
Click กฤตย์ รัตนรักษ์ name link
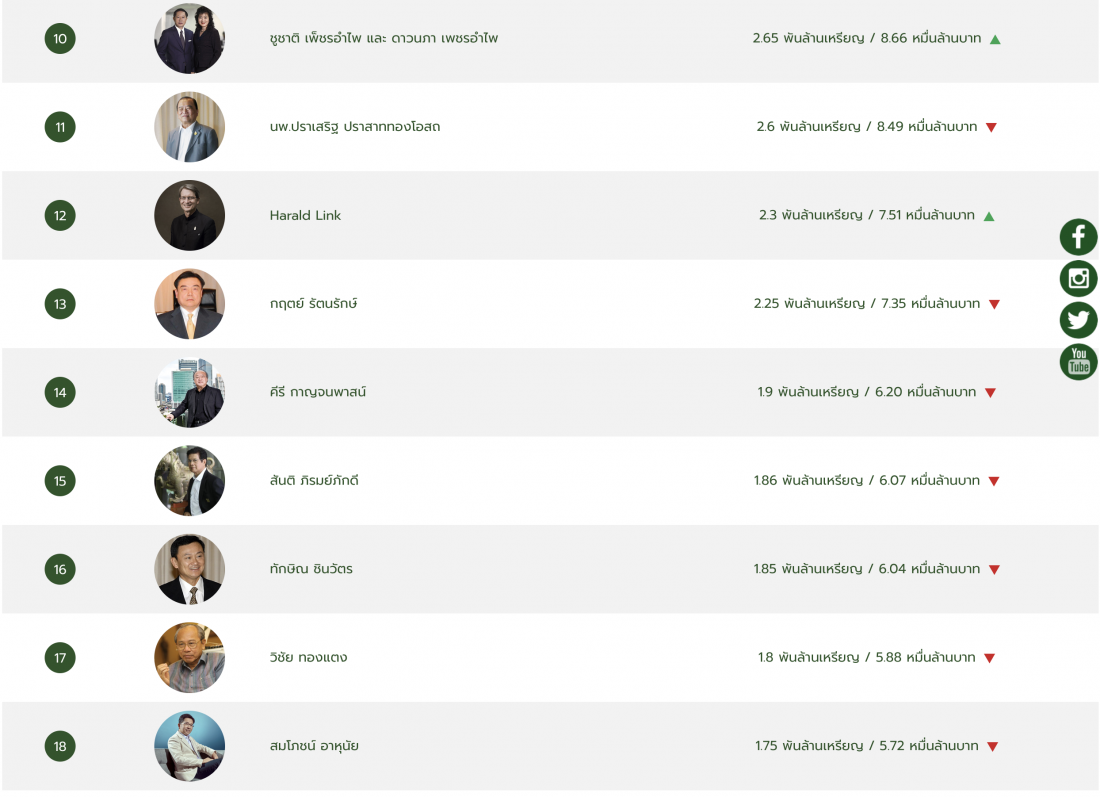313,303
